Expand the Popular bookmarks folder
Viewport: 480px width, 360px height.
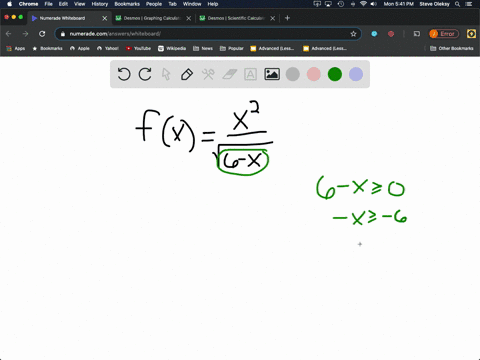click(232, 48)
